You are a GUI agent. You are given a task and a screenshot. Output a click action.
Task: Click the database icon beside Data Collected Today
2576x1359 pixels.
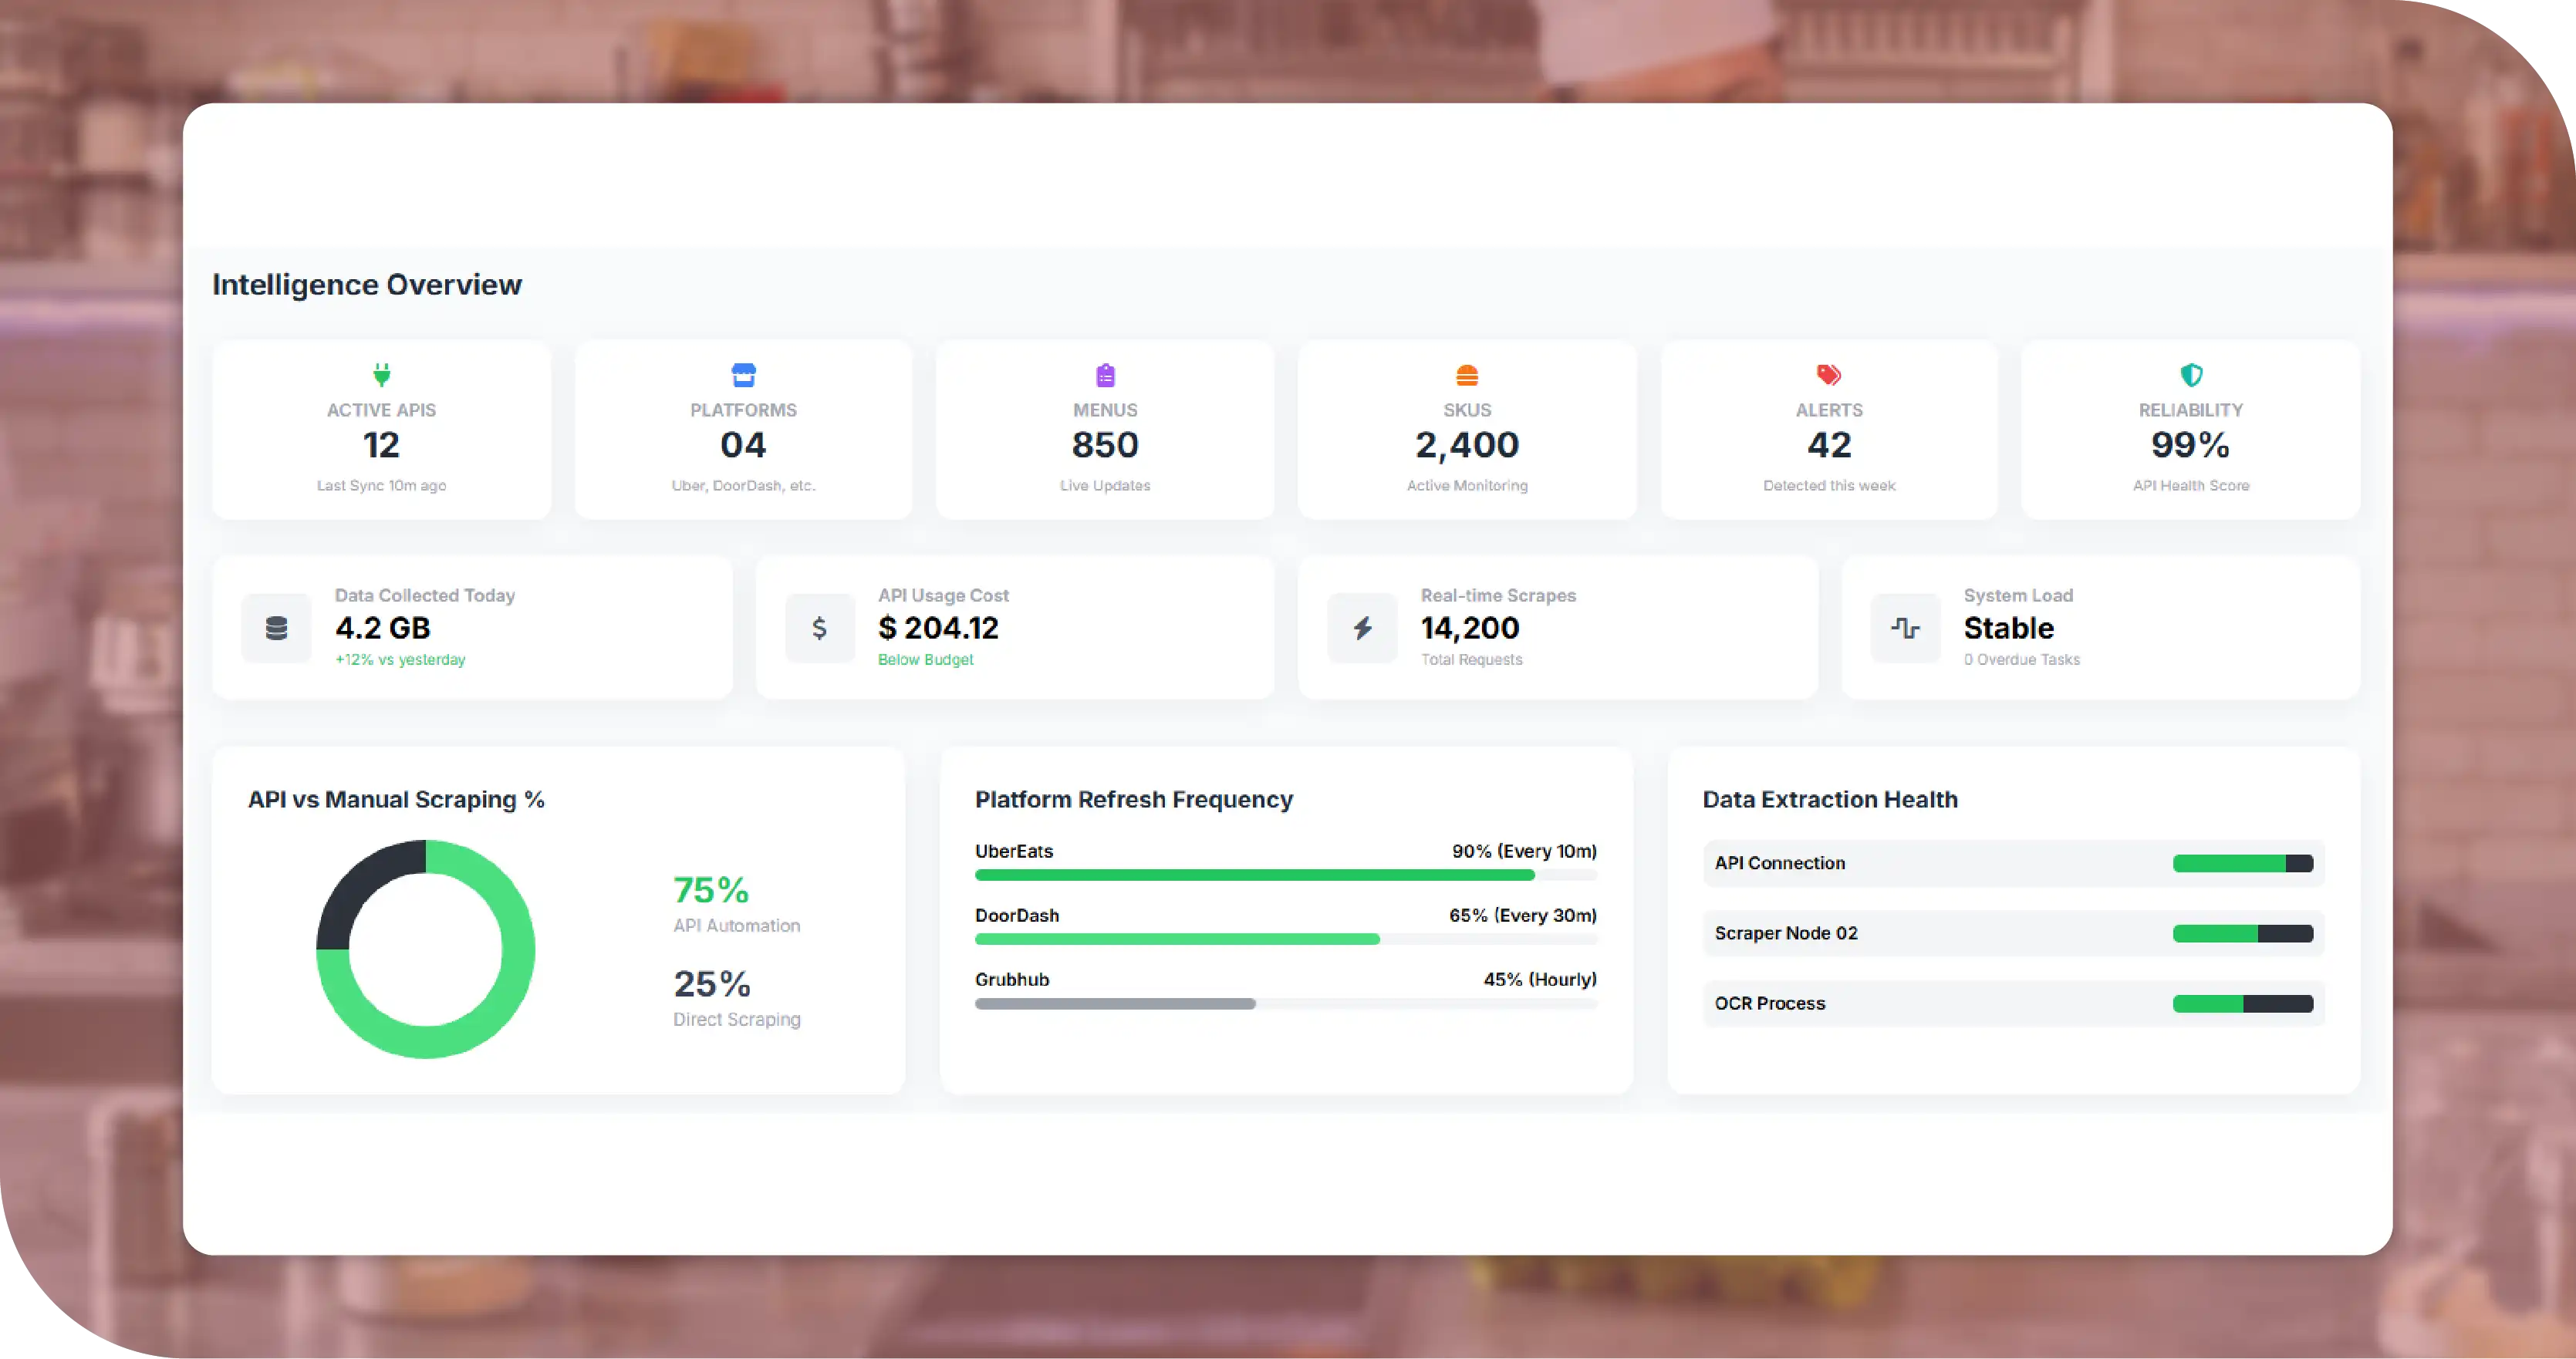click(276, 628)
